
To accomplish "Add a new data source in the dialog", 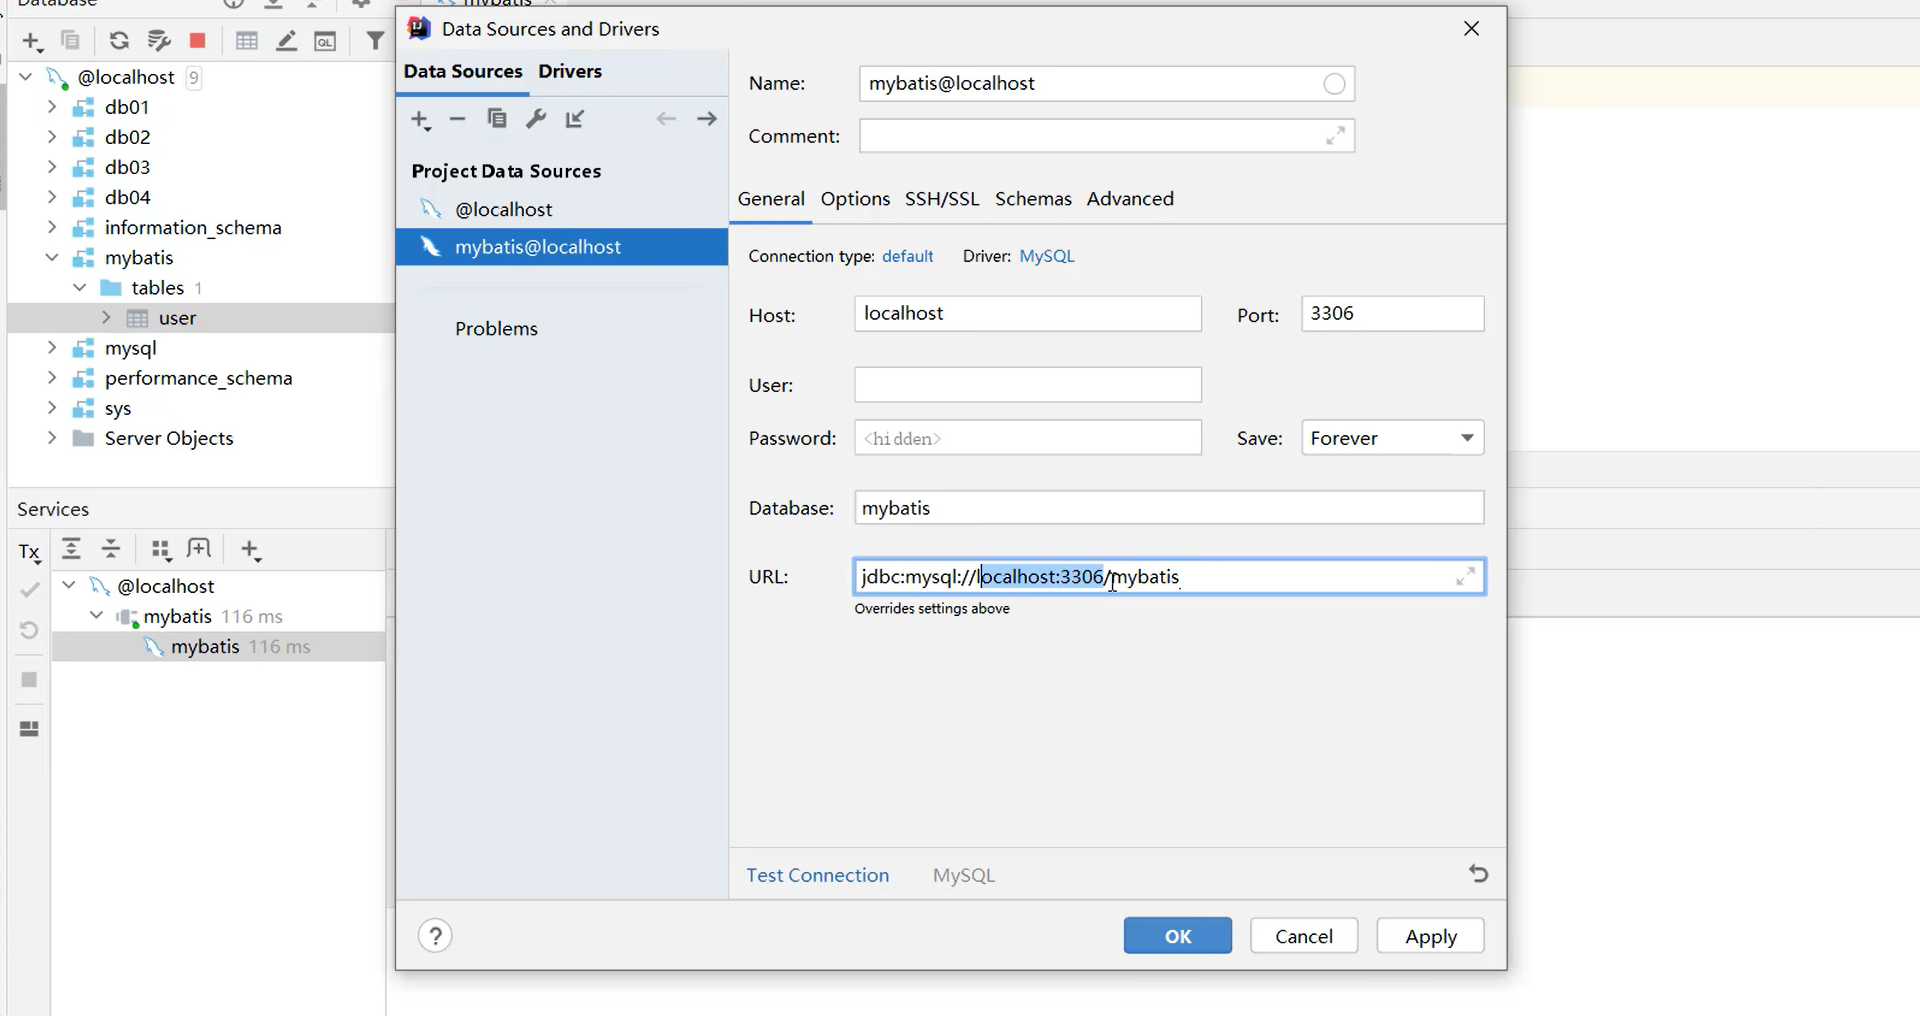I will pos(421,120).
